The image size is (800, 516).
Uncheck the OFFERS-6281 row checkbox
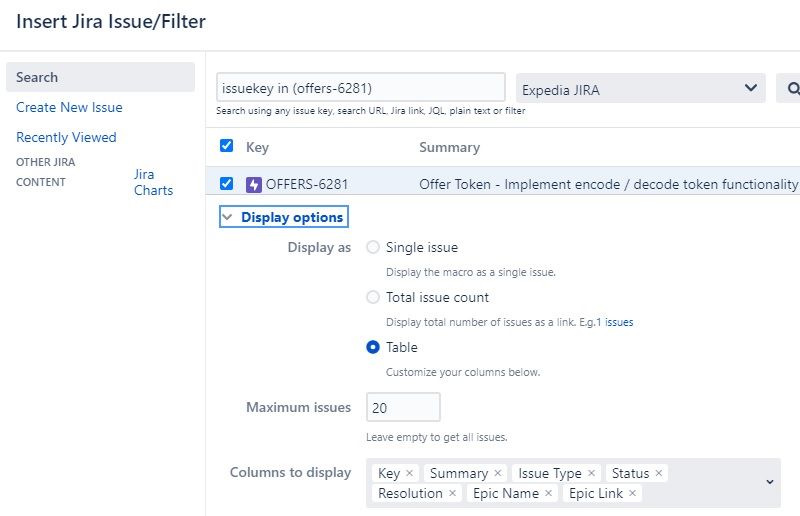[227, 183]
